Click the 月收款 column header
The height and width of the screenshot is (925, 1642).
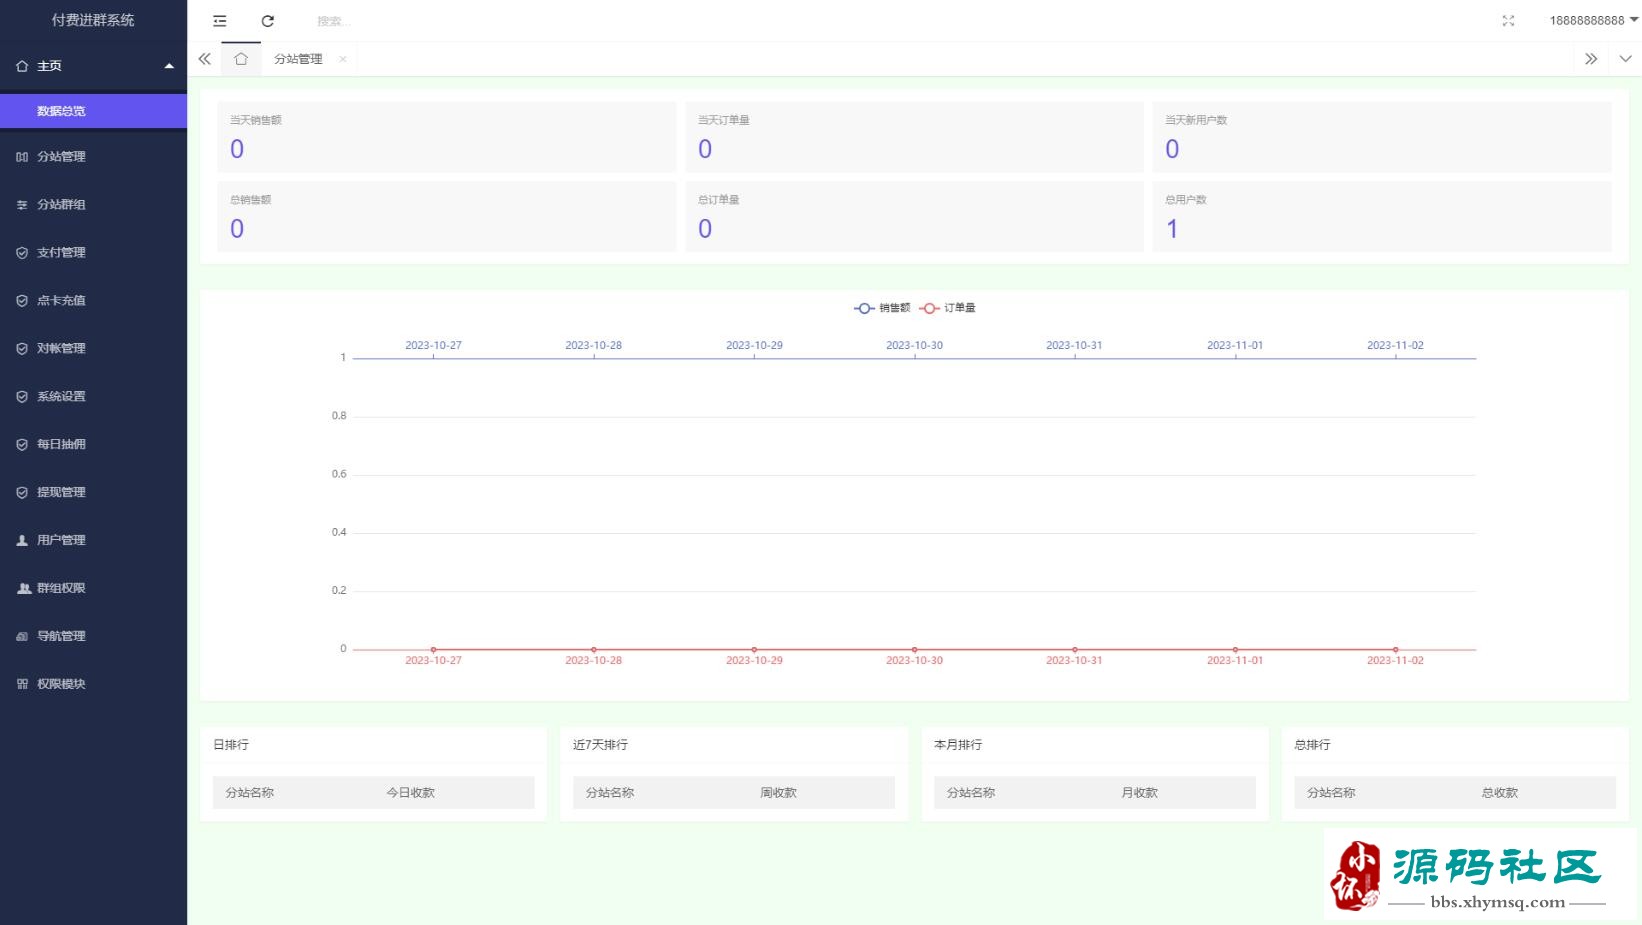pos(1139,793)
